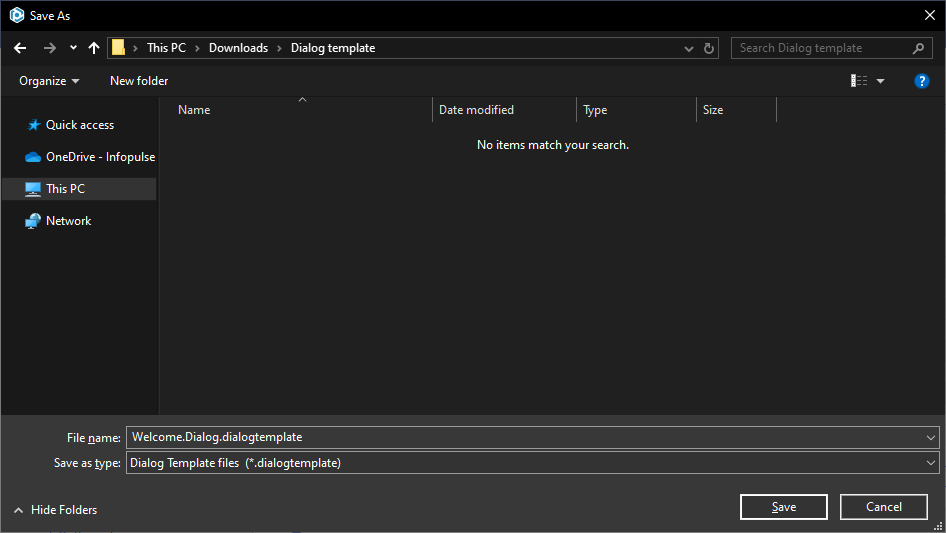
Task: Open the Organize menu
Action: pos(49,81)
